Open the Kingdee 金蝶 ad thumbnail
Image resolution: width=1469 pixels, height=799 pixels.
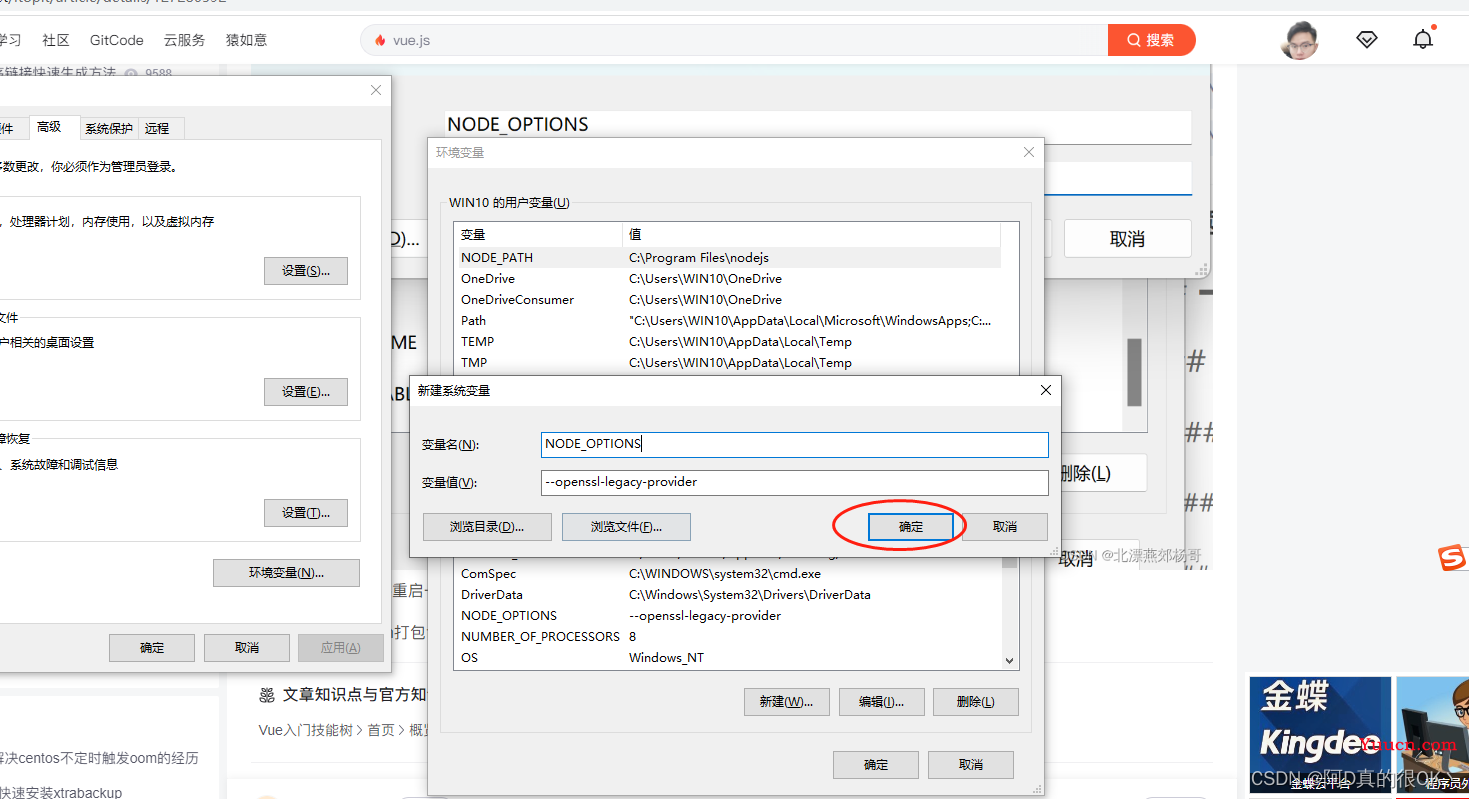point(1320,733)
